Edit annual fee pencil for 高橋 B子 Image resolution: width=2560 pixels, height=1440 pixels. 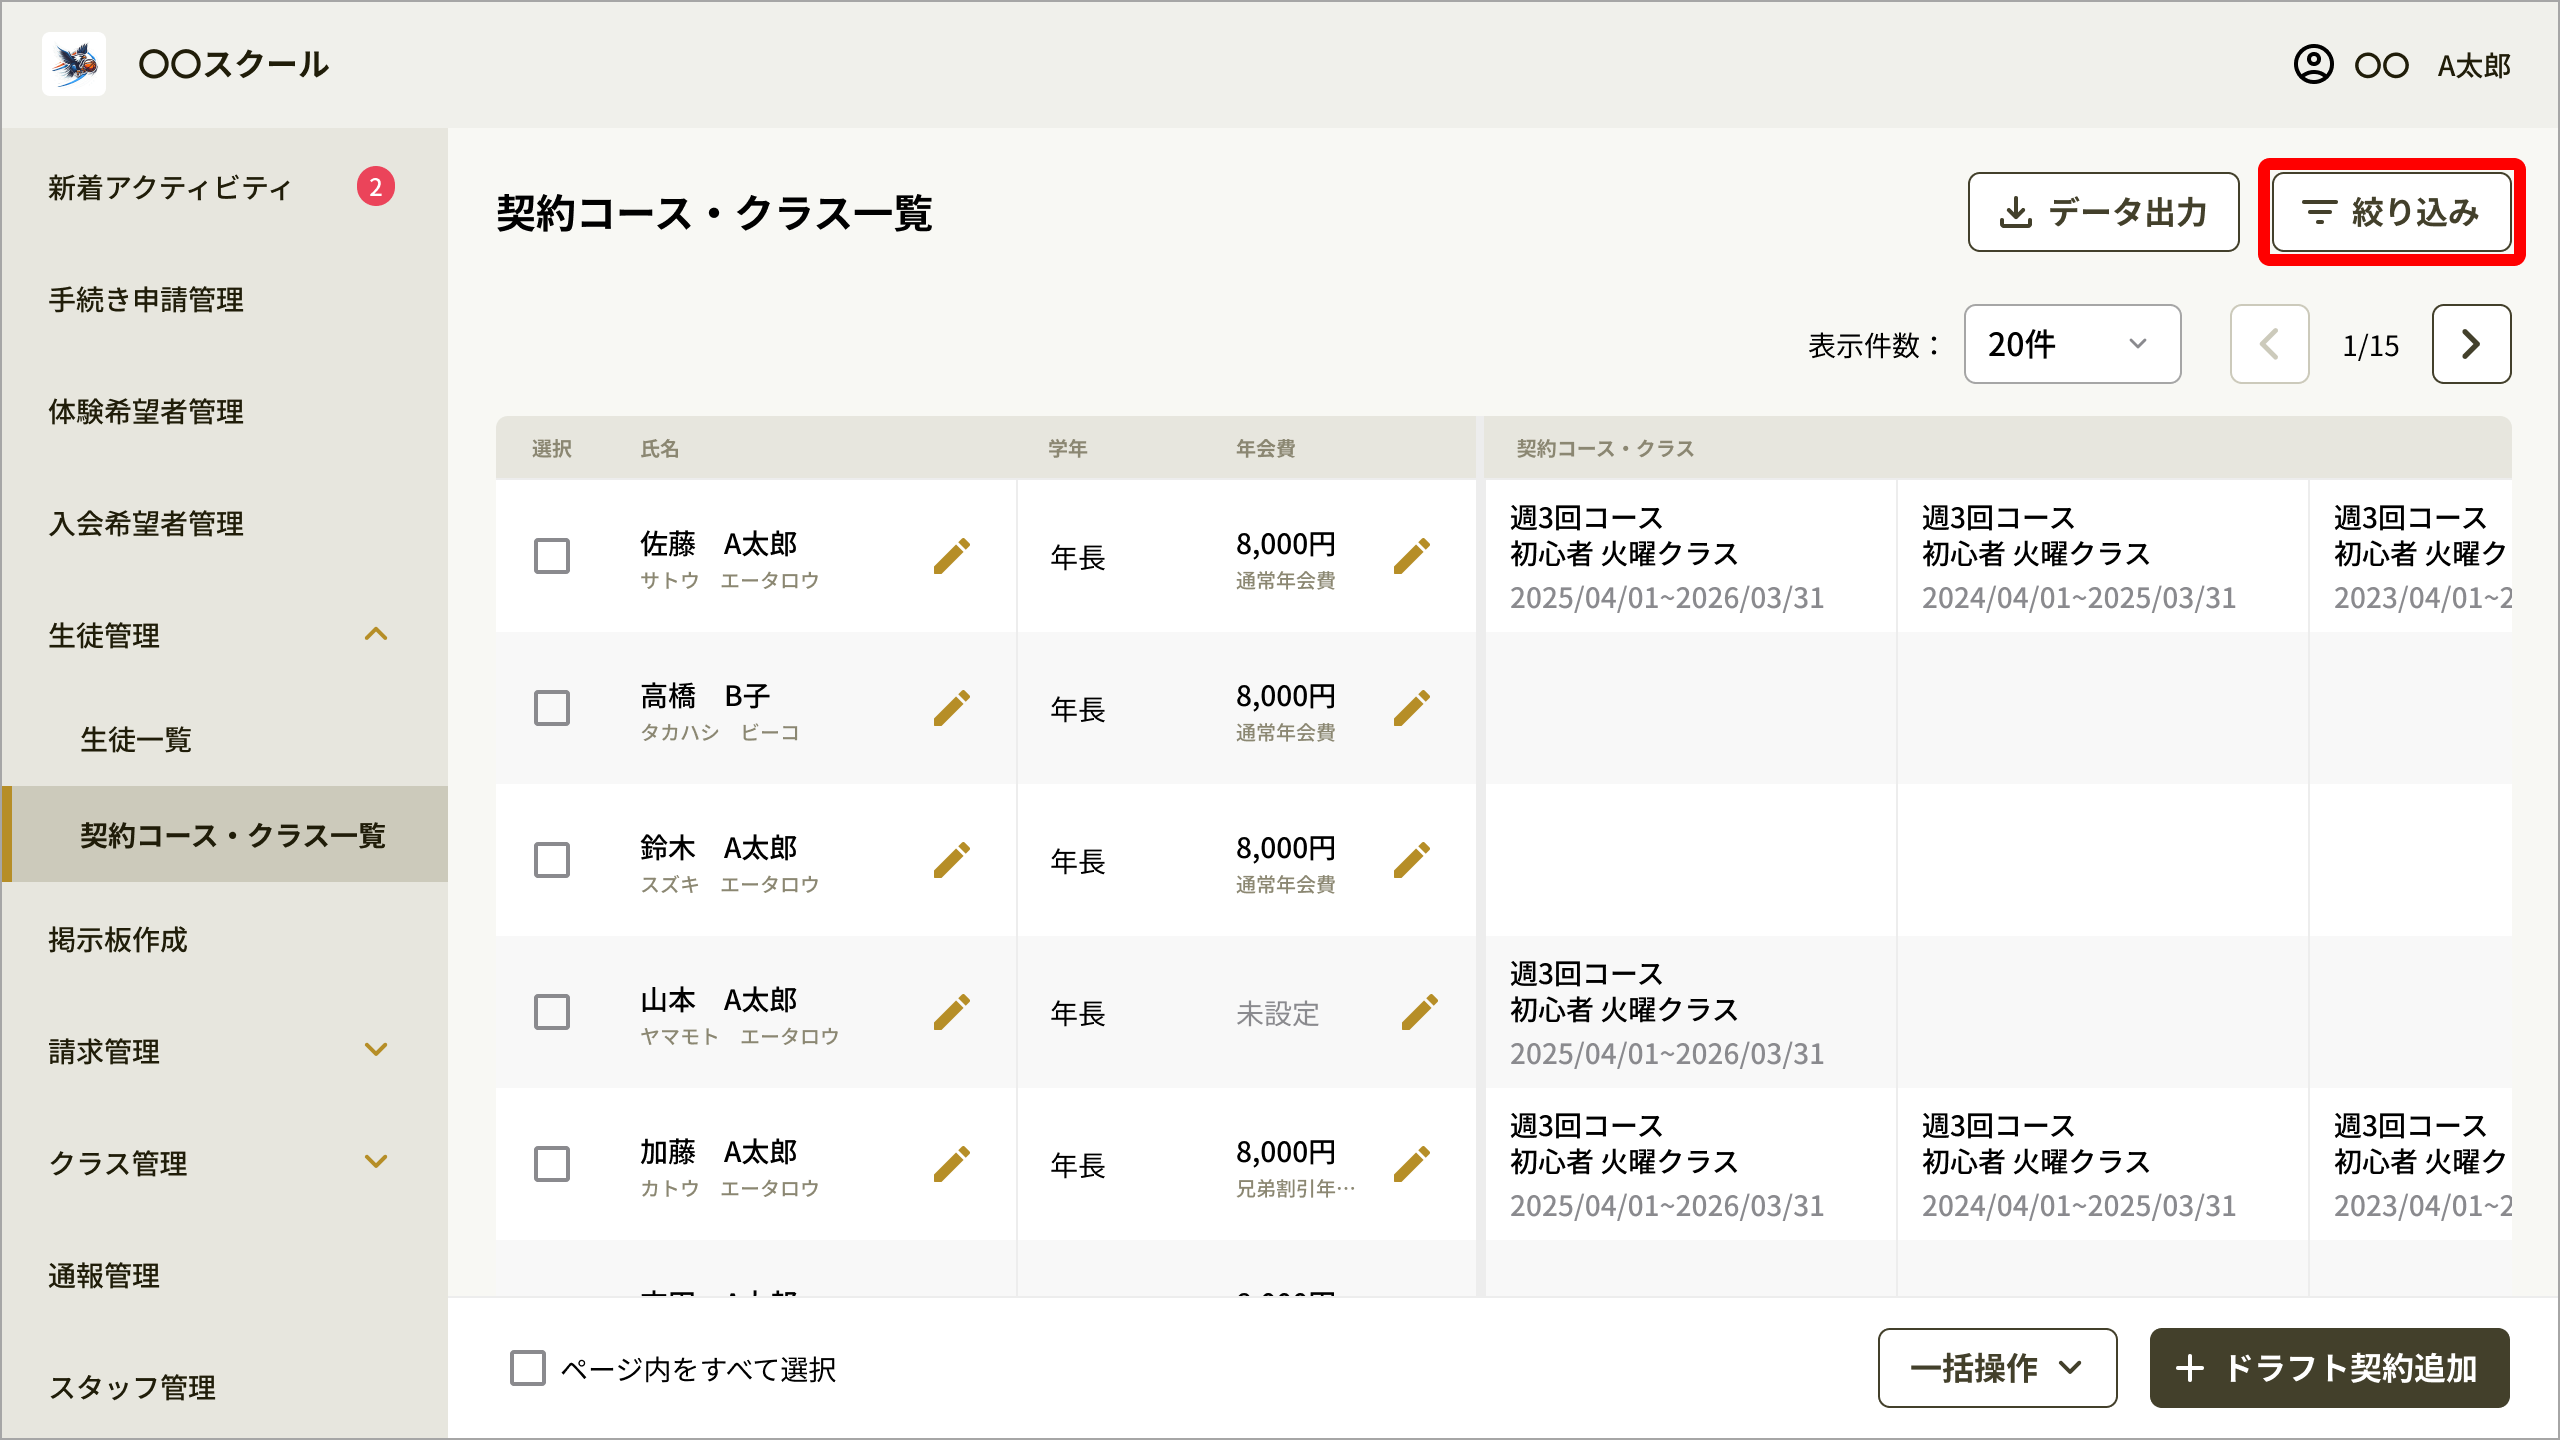tap(1412, 708)
